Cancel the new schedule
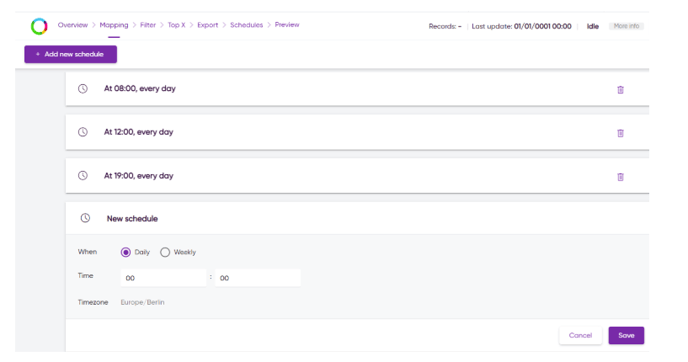Viewport: 688px width, 362px height. [x=580, y=335]
